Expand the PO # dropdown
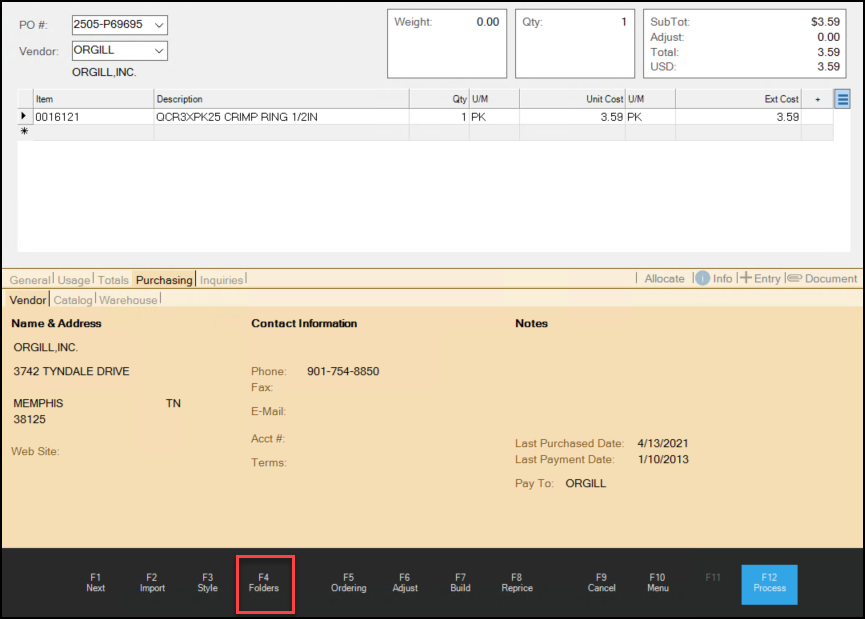Screen dimensions: 865x619 point(159,25)
